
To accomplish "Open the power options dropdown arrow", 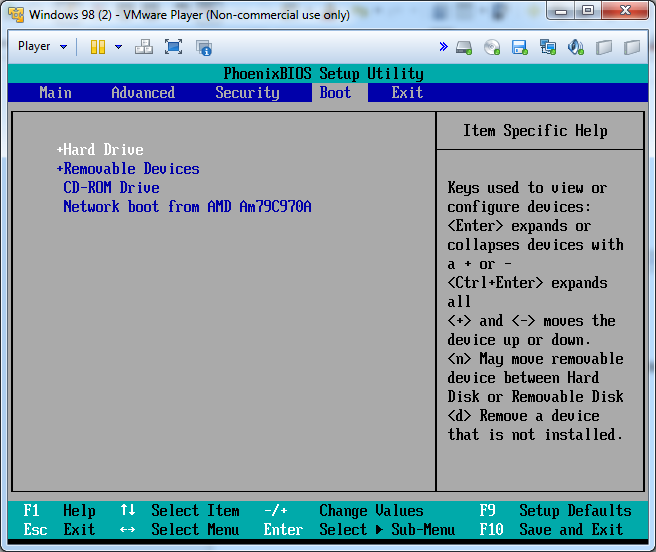I will pos(118,47).
